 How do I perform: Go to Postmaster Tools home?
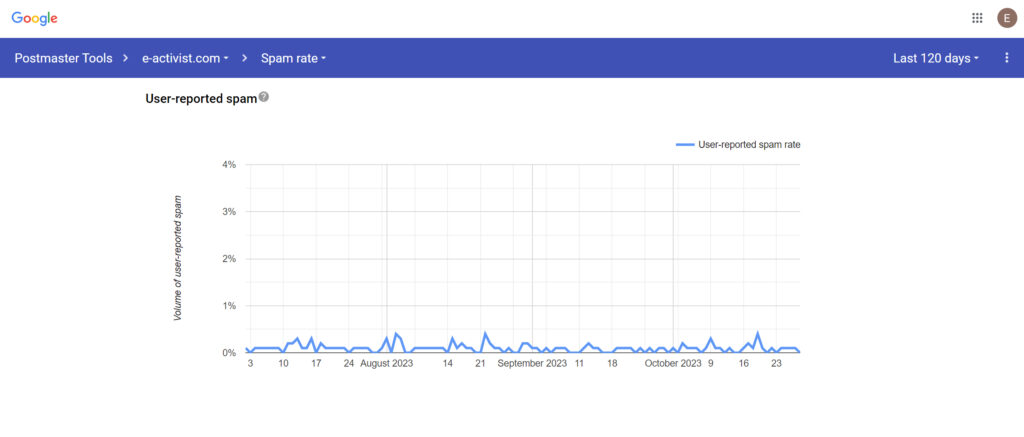tap(63, 58)
